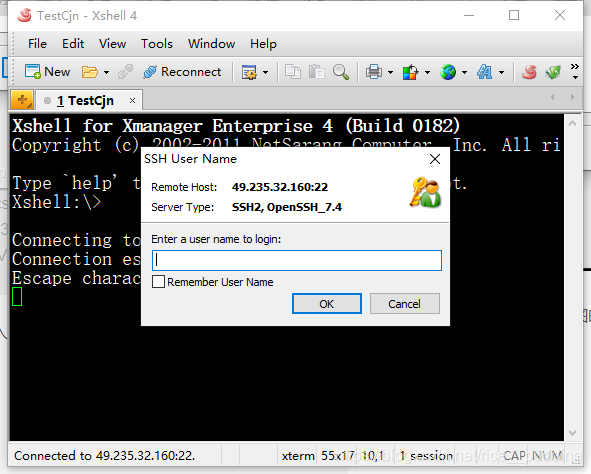Expand the Print dropdown arrow
Image resolution: width=591 pixels, height=474 pixels.
pyautogui.click(x=390, y=72)
